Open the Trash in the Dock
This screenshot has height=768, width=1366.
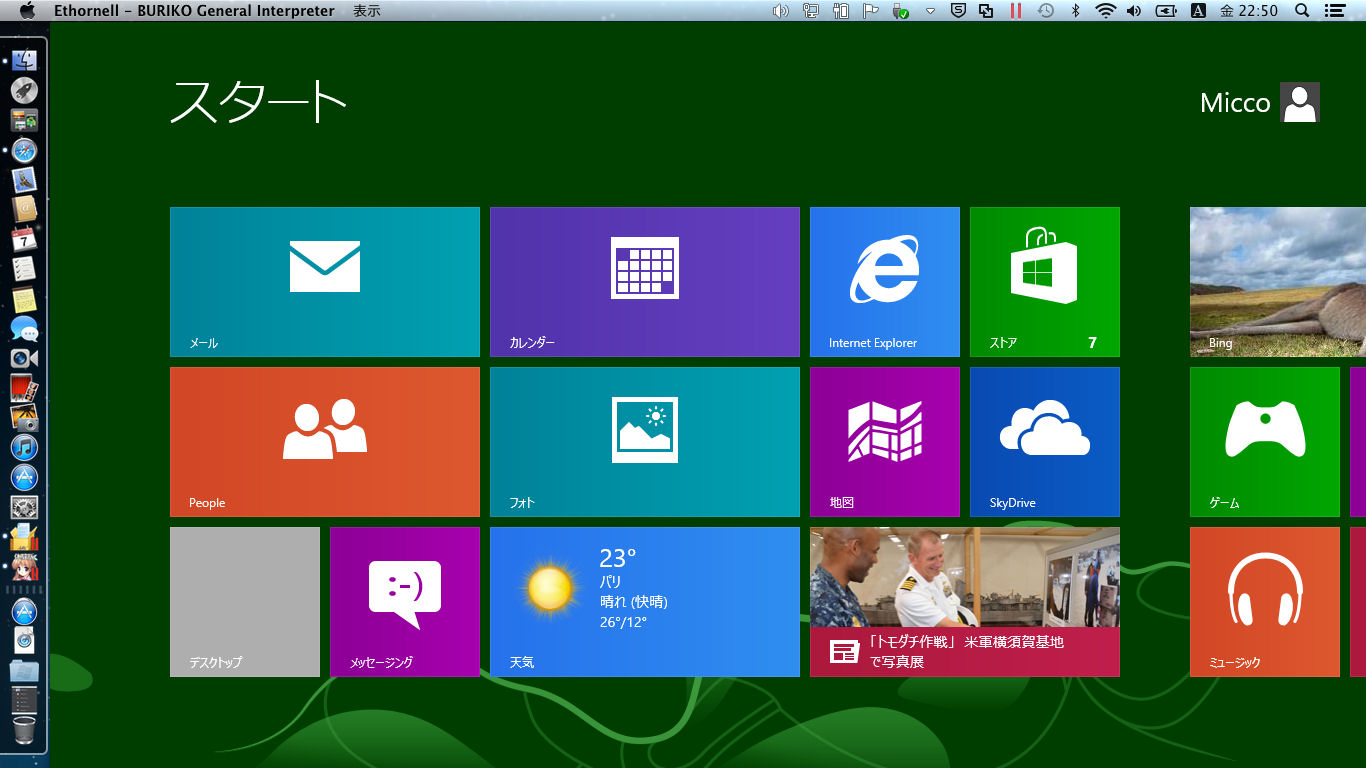pos(24,729)
